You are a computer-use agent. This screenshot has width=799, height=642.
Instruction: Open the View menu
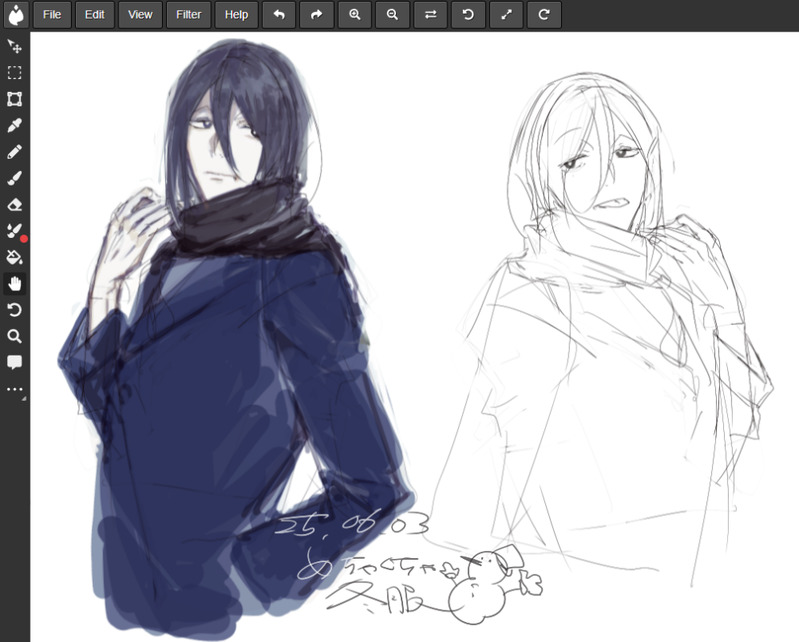140,15
